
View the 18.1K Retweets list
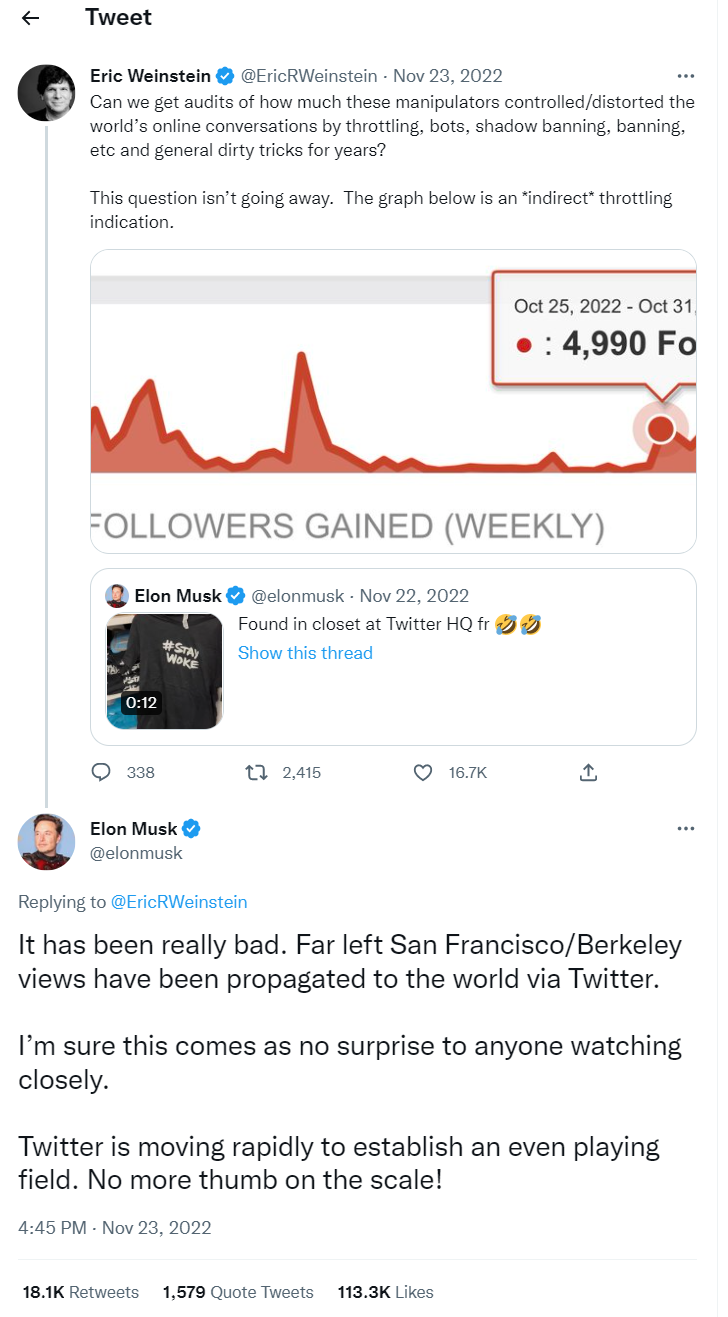(80, 1292)
